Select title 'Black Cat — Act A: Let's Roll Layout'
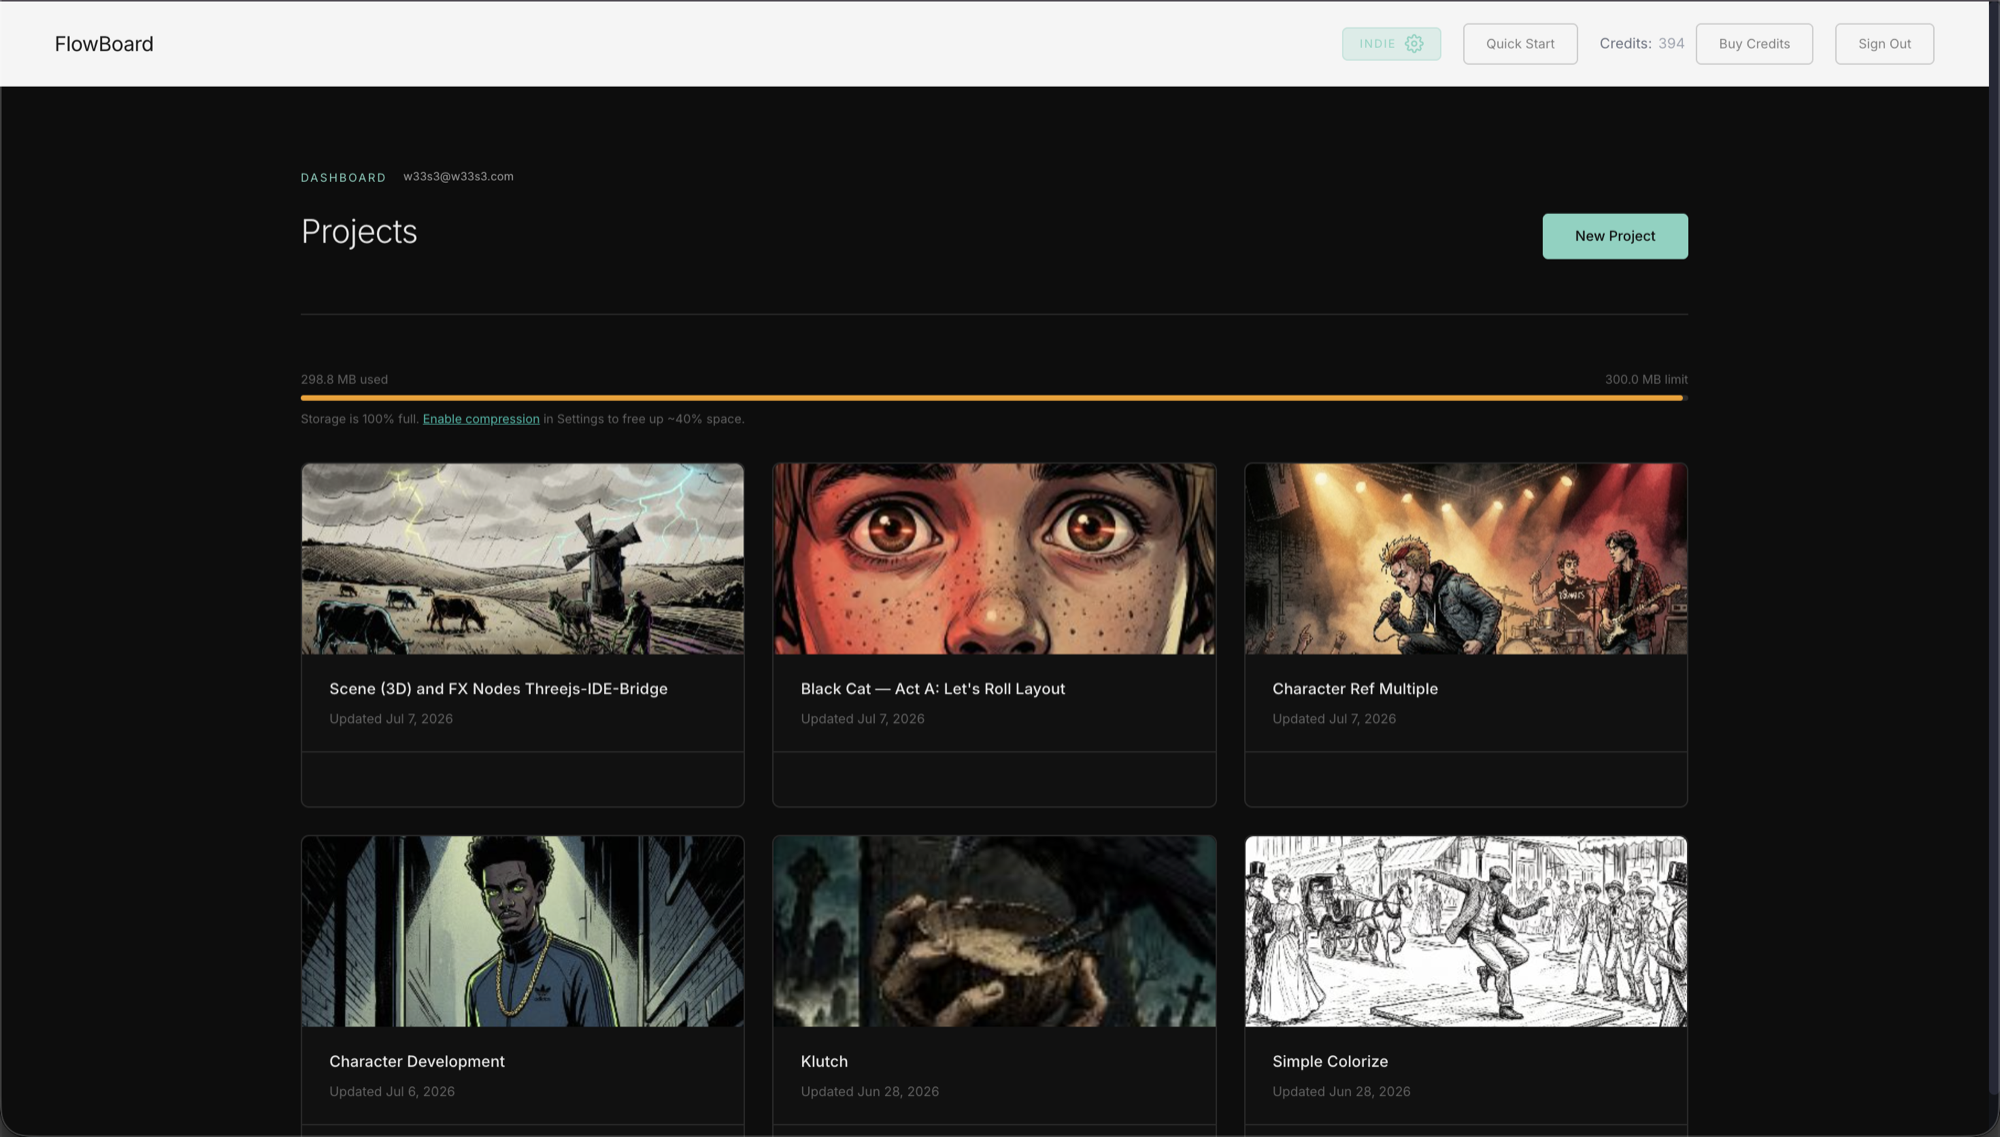Image resolution: width=2000 pixels, height=1137 pixels. (x=933, y=689)
